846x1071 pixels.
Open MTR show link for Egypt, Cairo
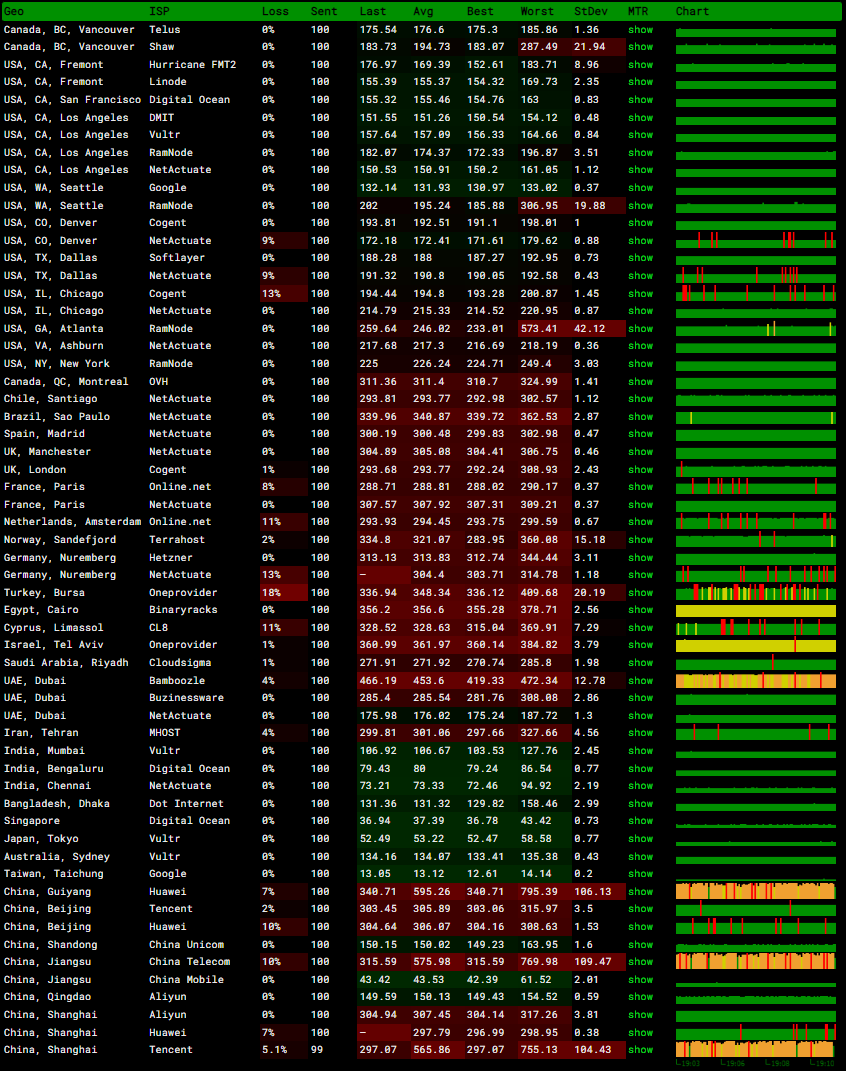pos(640,610)
